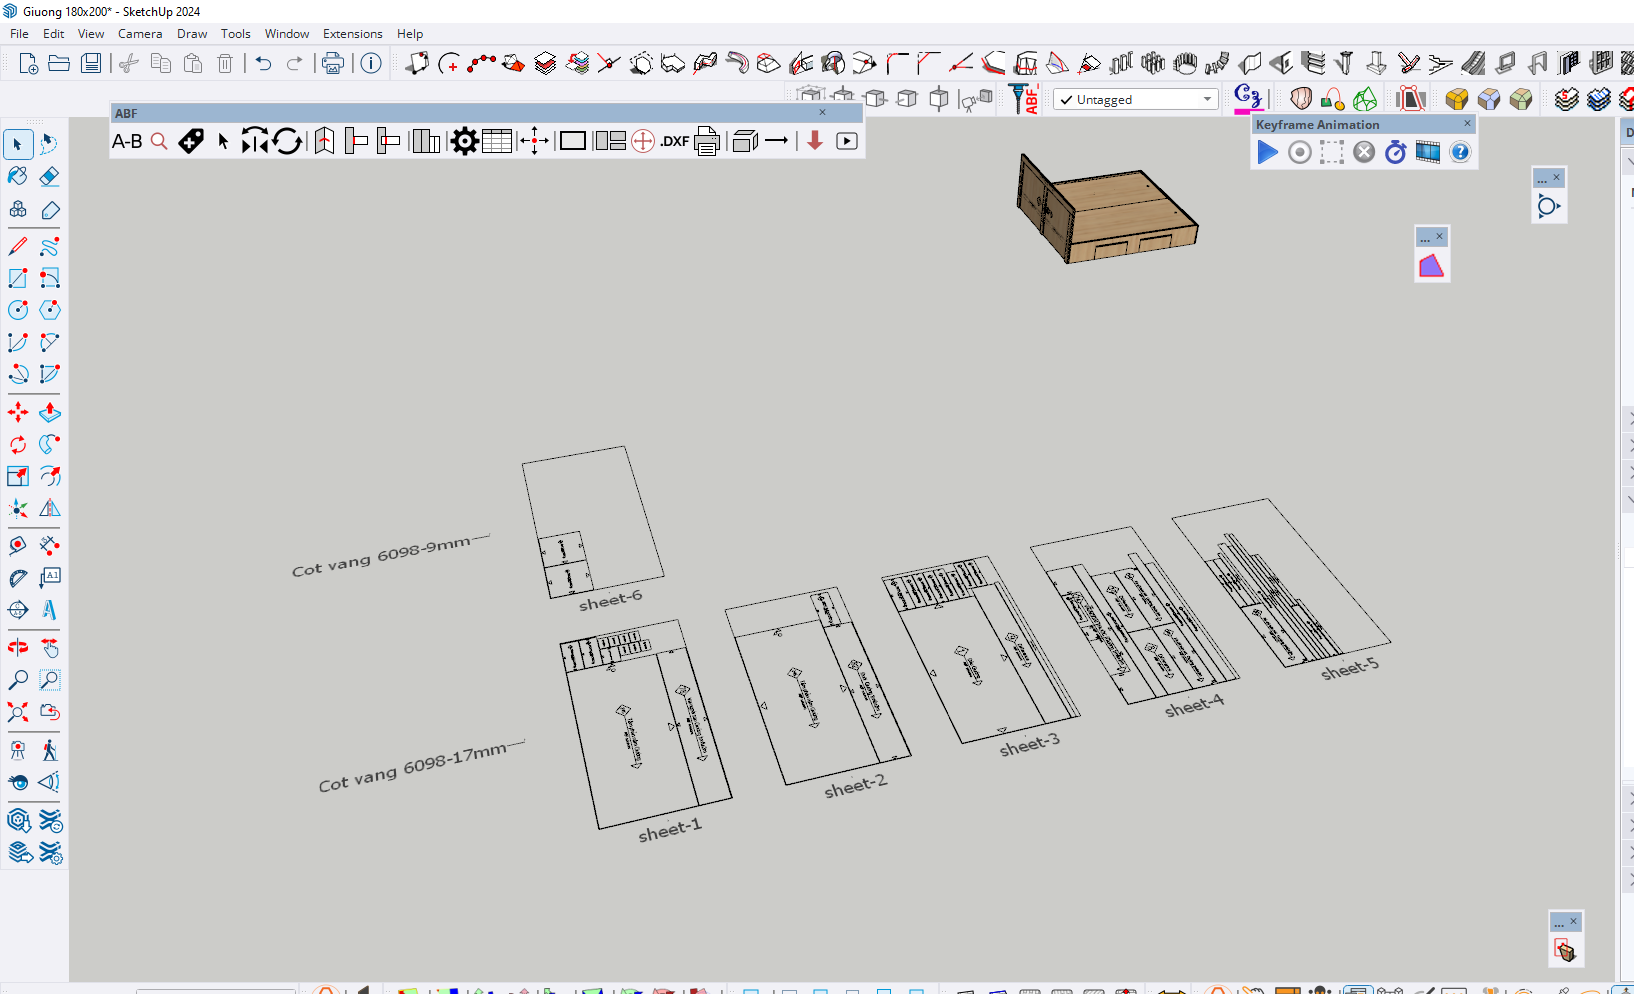Screen dimensions: 1634x994
Task: Click the Keyframe Animation help icon
Action: coord(1460,152)
